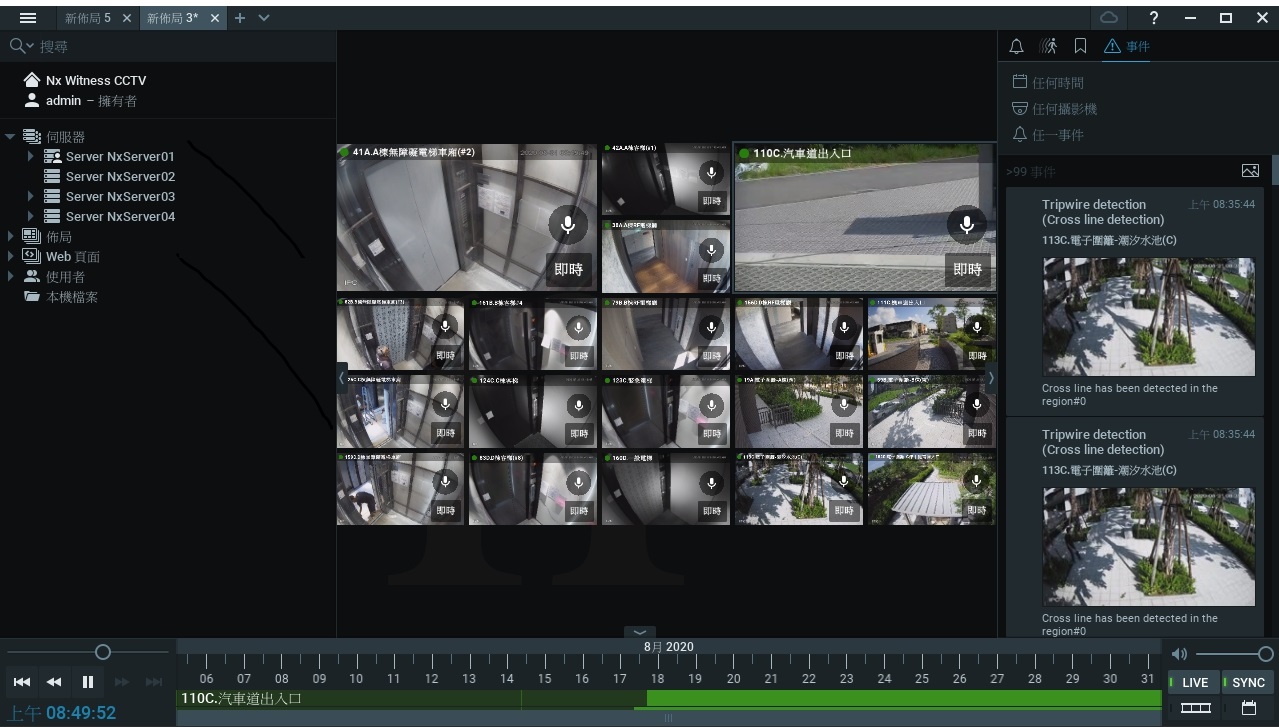The height and width of the screenshot is (727, 1279).
Task: Open the layout tabs list chevron
Action: (x=264, y=18)
